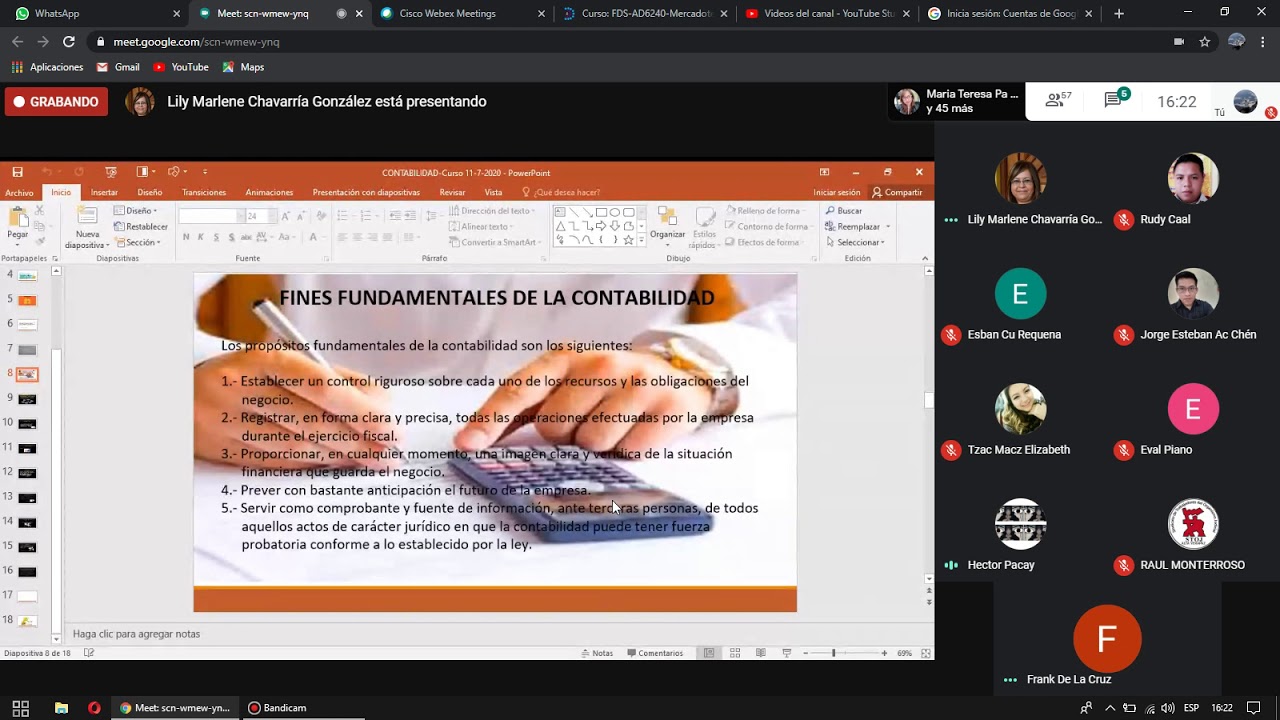Image resolution: width=1280 pixels, height=720 pixels.
Task: Select the Buscar icon in Edición group
Action: (845, 211)
